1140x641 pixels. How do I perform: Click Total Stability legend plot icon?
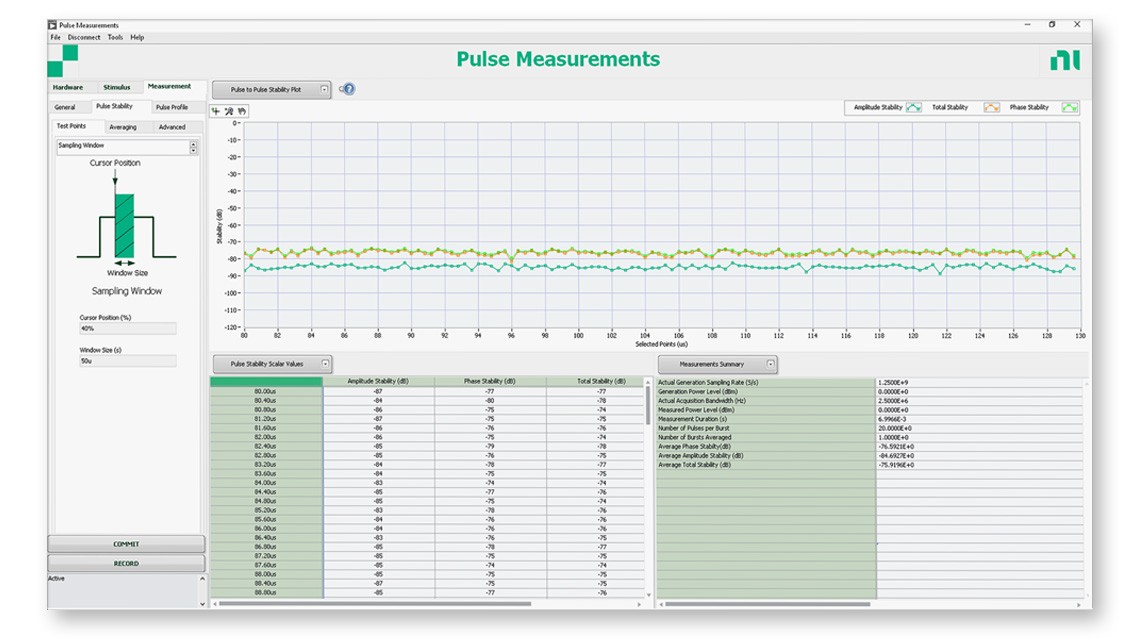[x=991, y=108]
